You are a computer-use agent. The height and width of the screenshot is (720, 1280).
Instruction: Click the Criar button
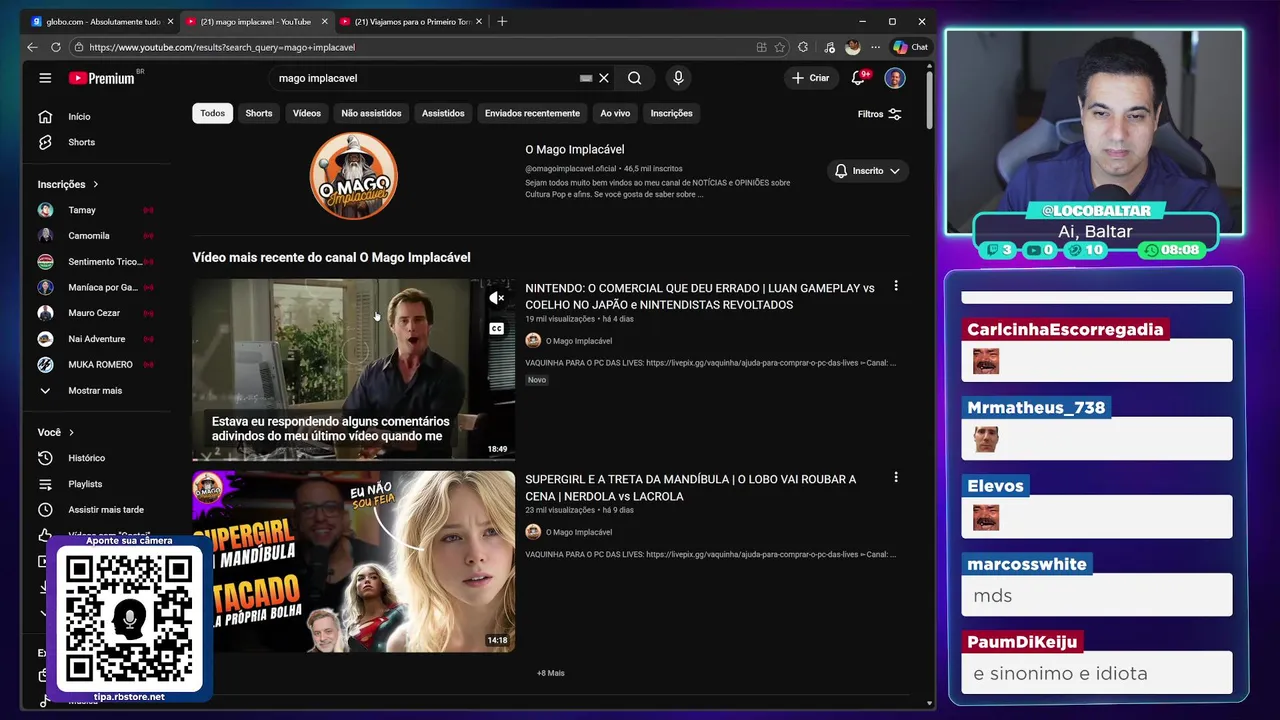pyautogui.click(x=810, y=78)
